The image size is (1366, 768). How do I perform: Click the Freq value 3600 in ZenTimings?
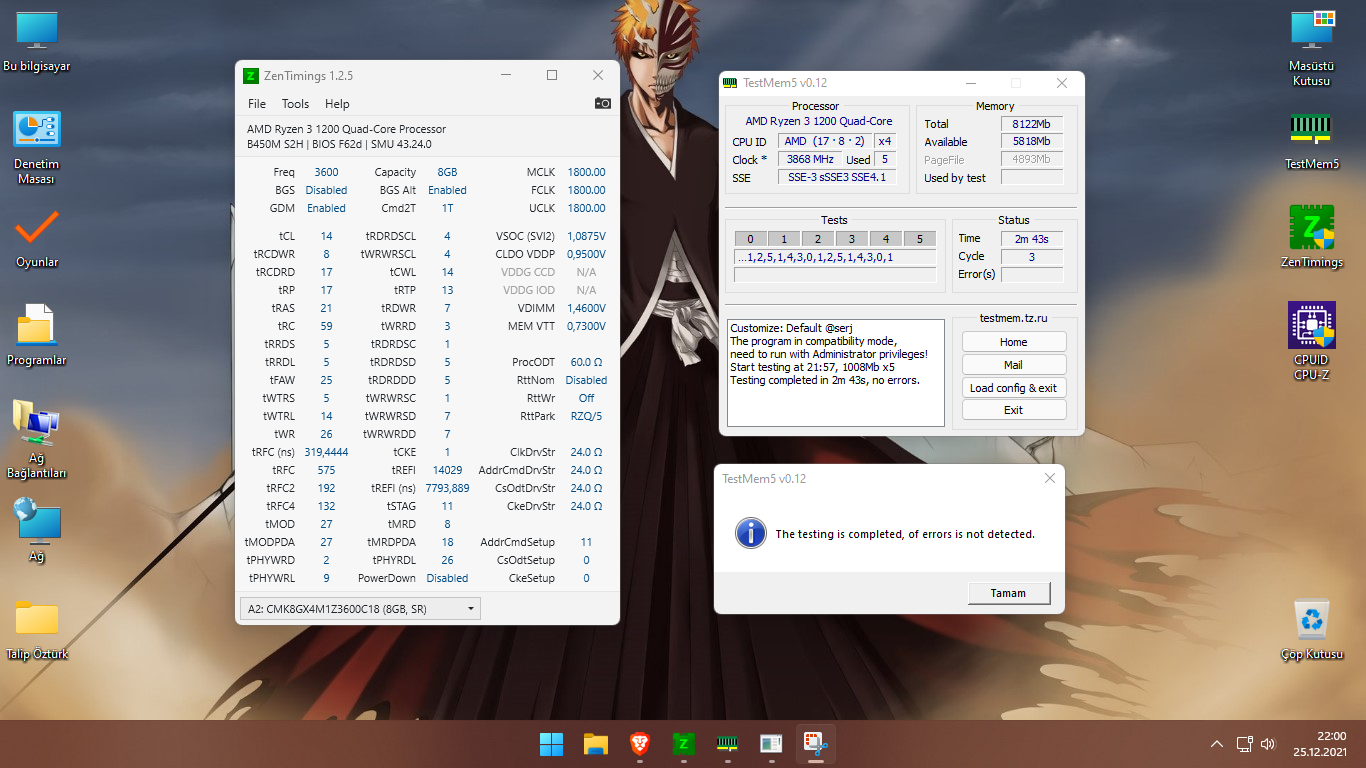pos(326,172)
